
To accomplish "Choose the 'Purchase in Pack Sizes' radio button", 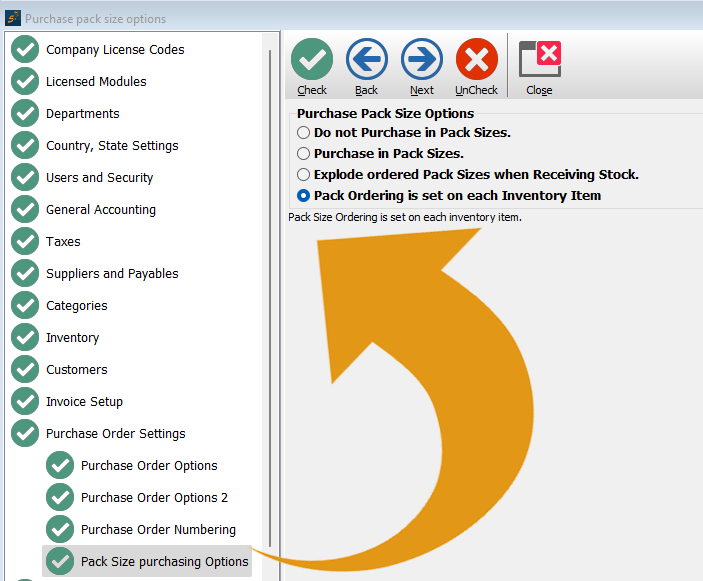I will click(304, 154).
